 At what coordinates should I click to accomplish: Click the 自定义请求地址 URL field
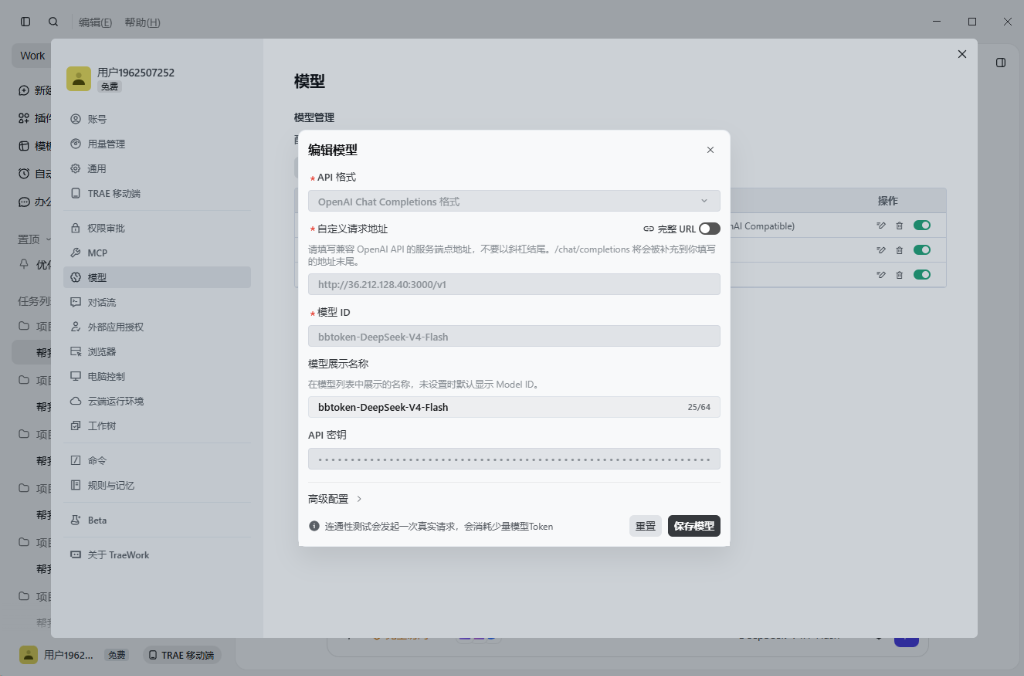pyautogui.click(x=514, y=284)
